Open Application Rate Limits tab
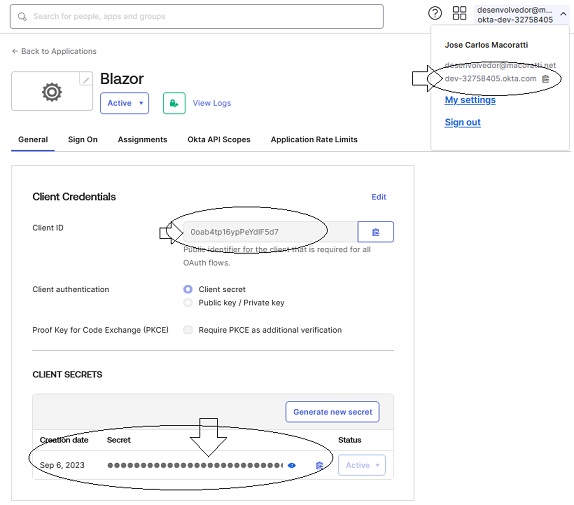The height and width of the screenshot is (505, 574). pyautogui.click(x=314, y=139)
